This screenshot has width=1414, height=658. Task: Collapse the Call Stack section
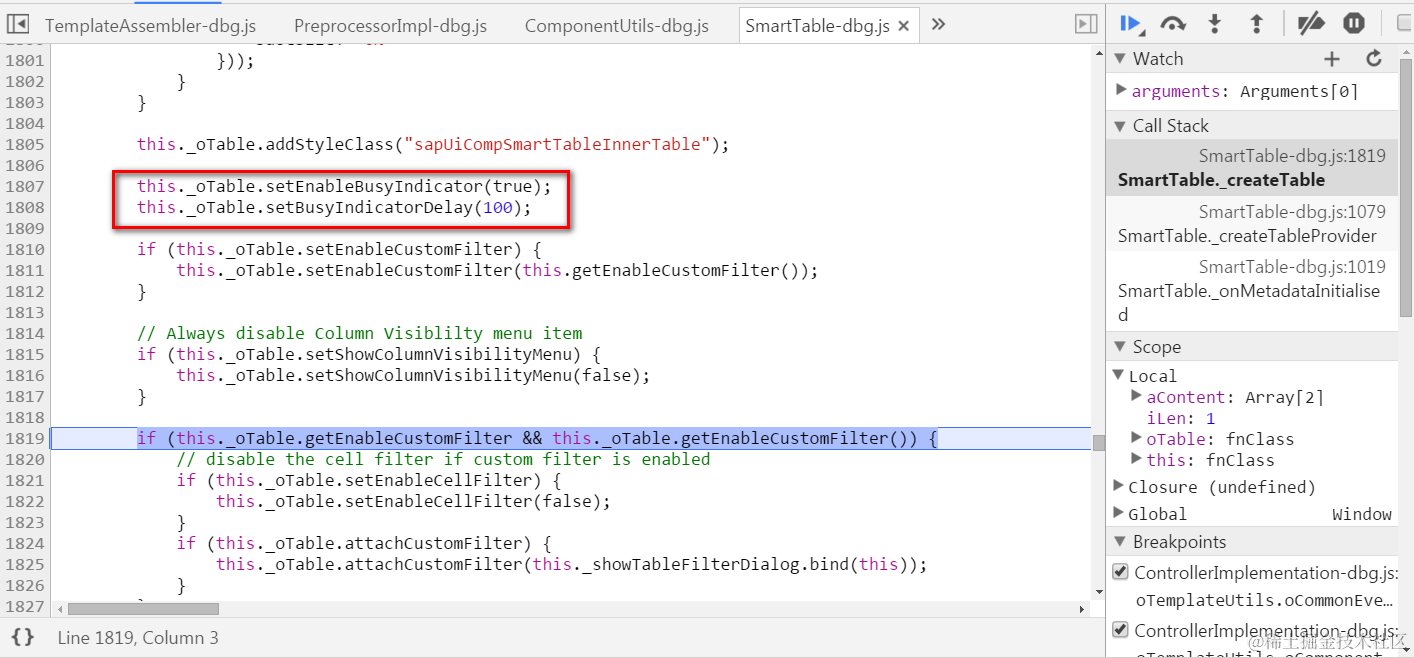tap(1119, 126)
